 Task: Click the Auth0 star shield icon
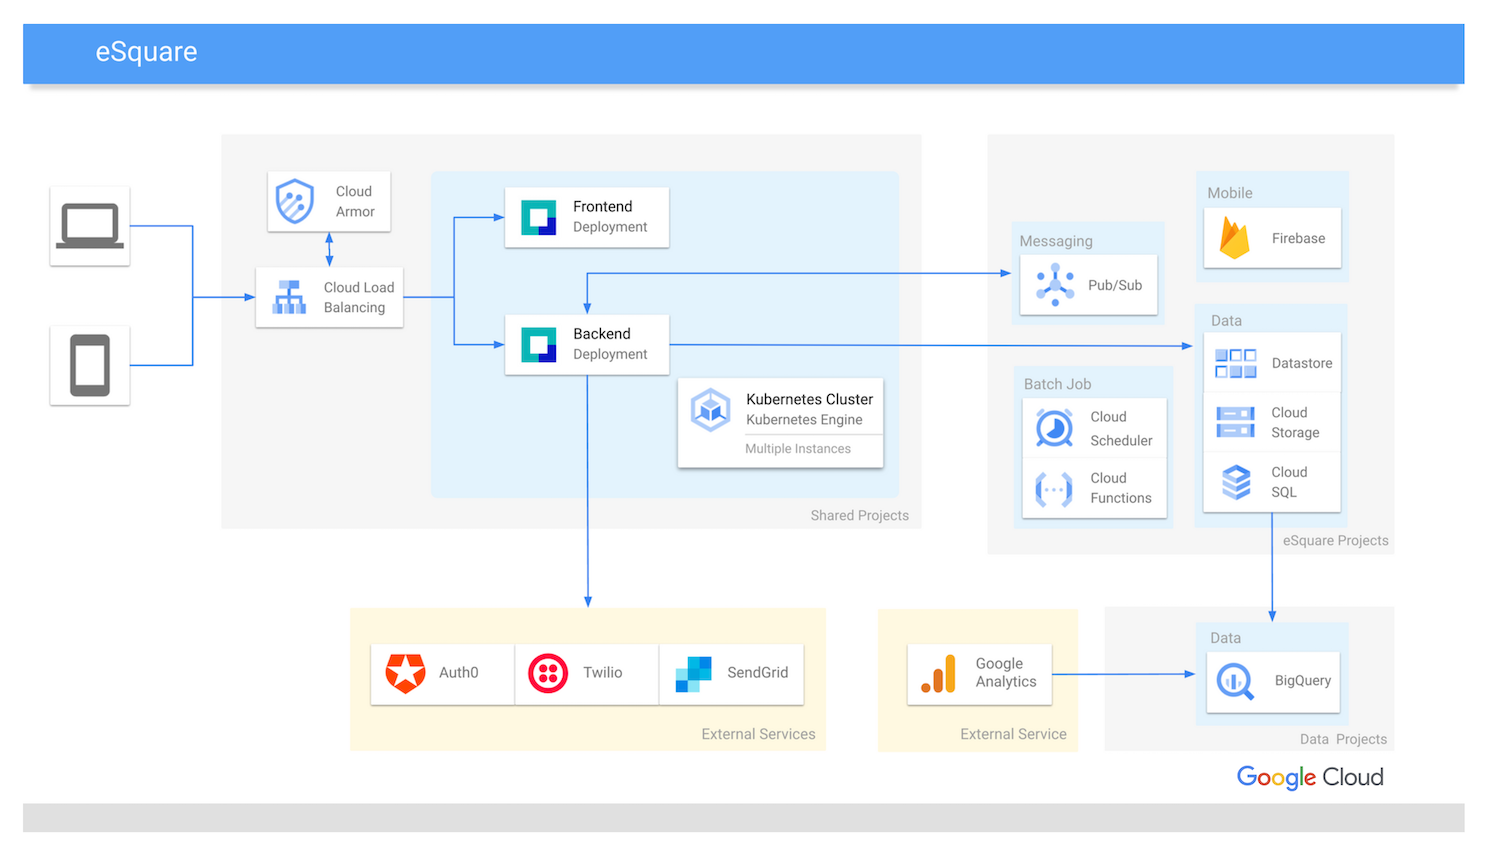pyautogui.click(x=406, y=673)
